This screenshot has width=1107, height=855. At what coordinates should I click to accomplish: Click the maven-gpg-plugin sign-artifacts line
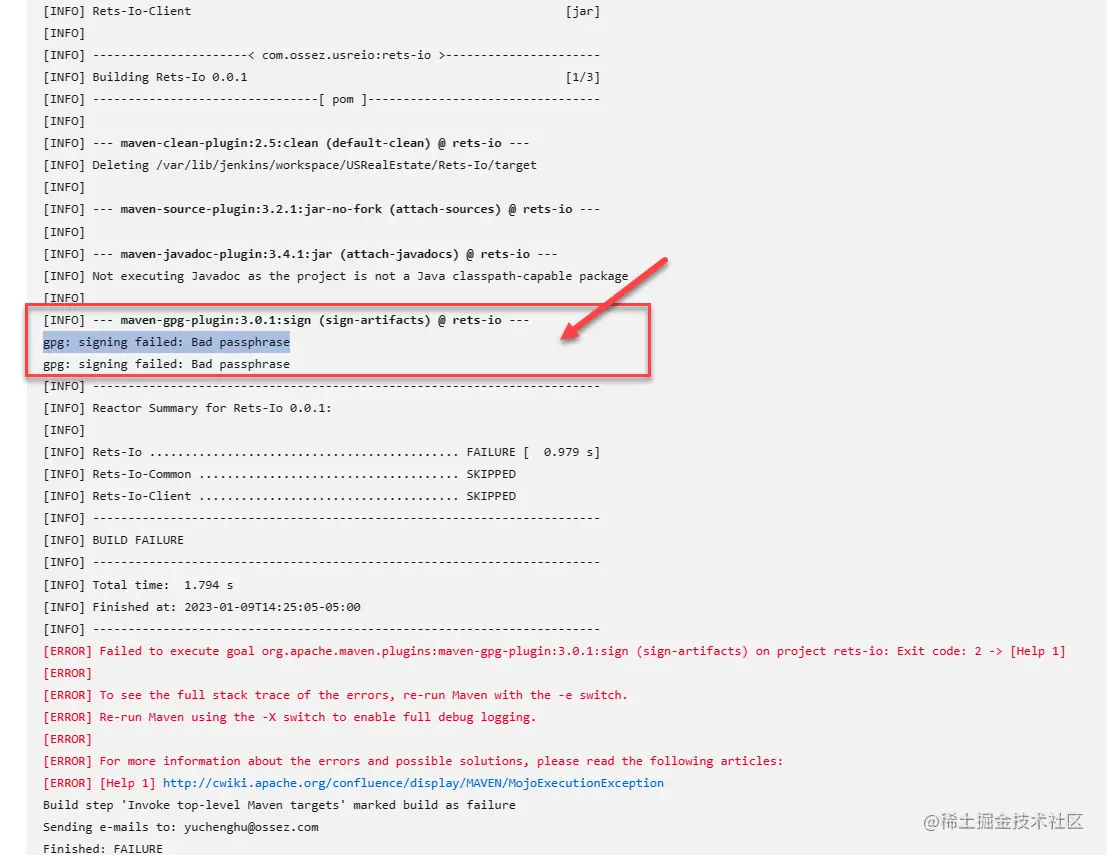click(x=286, y=320)
